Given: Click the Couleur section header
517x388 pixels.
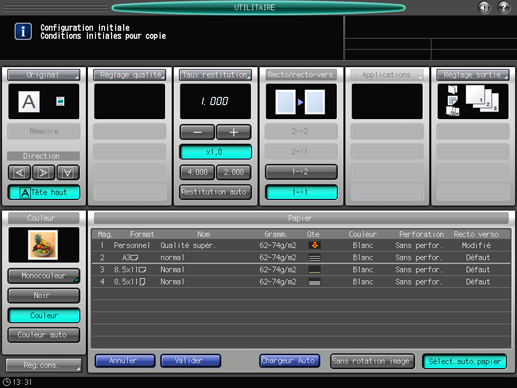Looking at the screenshot, I should tap(44, 218).
